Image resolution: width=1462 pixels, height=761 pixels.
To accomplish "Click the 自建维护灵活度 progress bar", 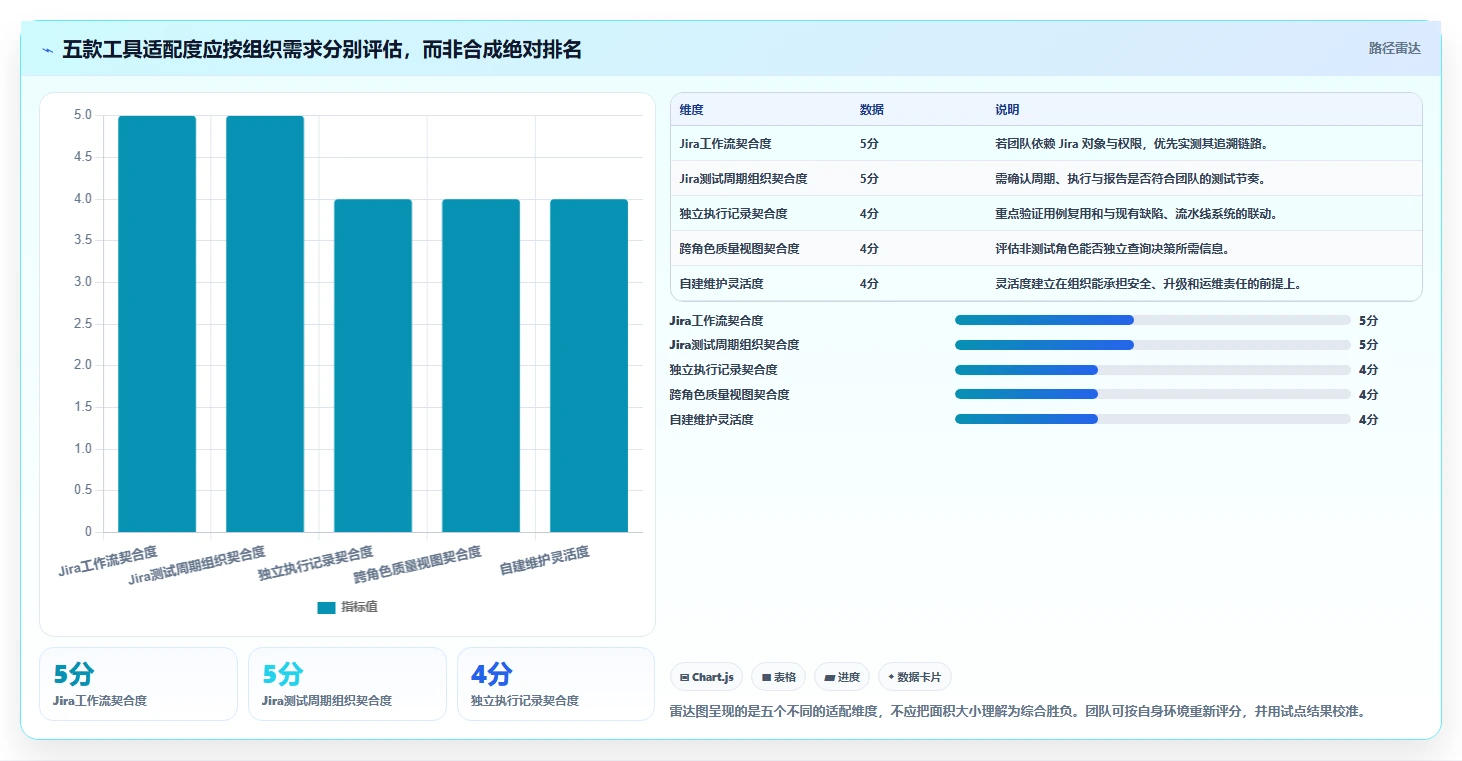I will [1152, 419].
